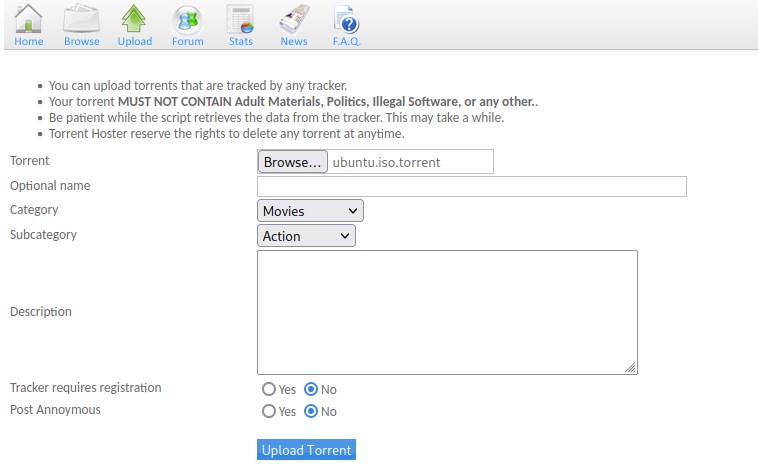Choose Yes for Post Annoymous
The height and width of the screenshot is (473, 758).
pyautogui.click(x=268, y=411)
